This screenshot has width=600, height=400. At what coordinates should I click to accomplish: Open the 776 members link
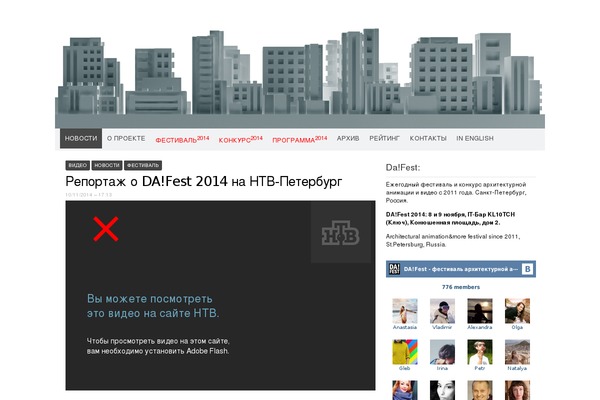tap(461, 287)
